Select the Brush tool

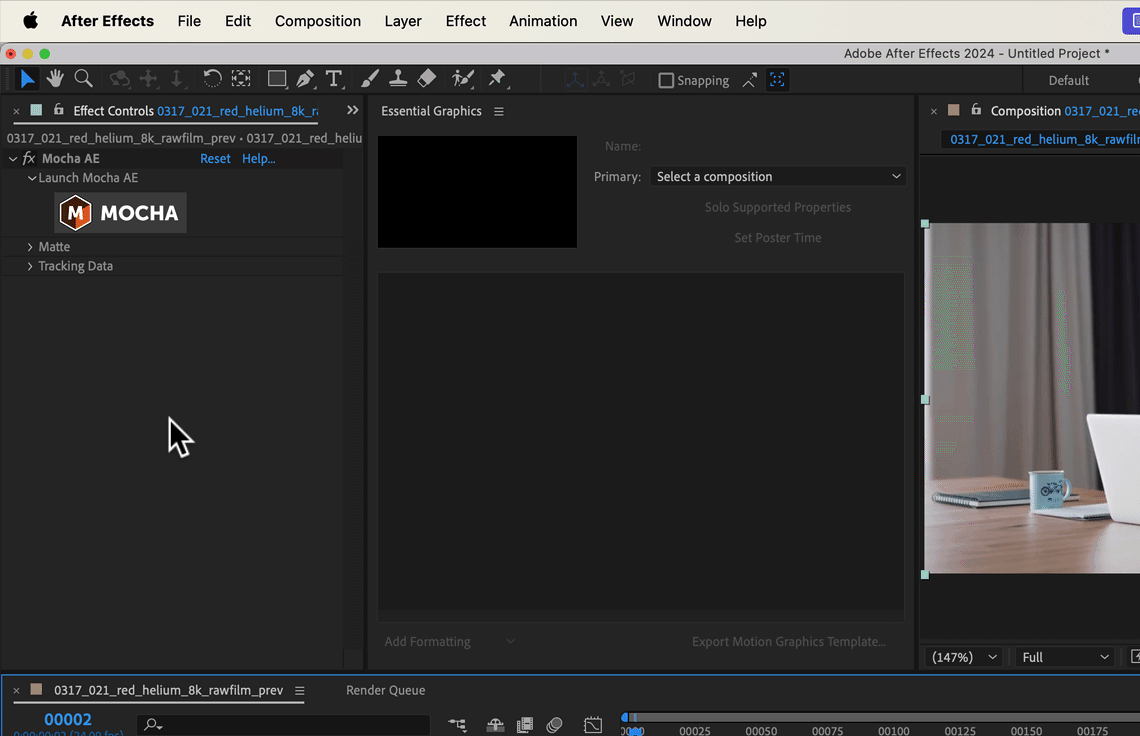point(369,79)
